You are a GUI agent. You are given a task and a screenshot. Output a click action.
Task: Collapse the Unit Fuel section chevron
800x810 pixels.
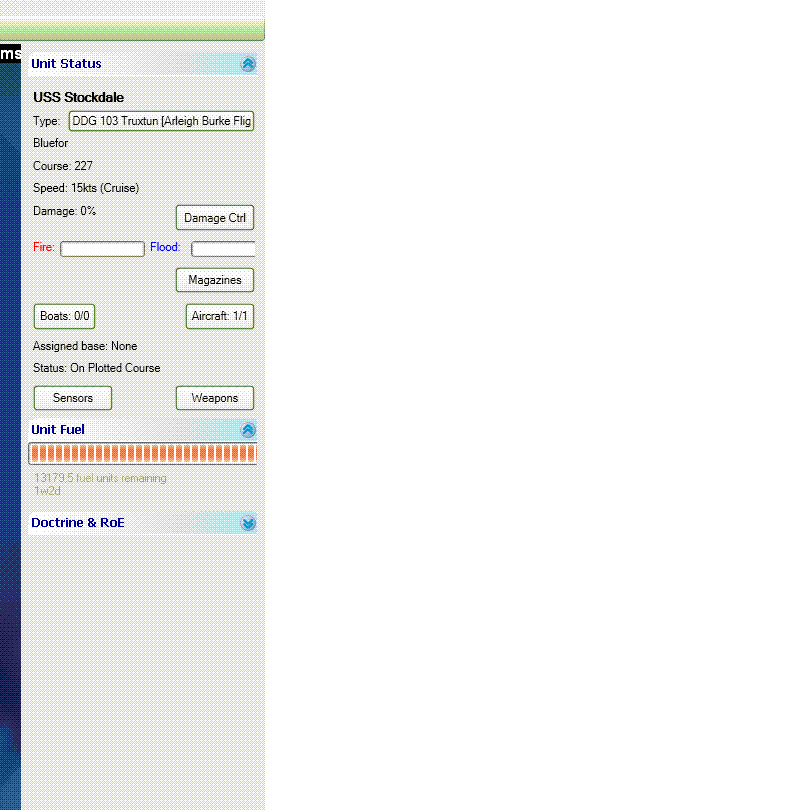[x=248, y=430]
